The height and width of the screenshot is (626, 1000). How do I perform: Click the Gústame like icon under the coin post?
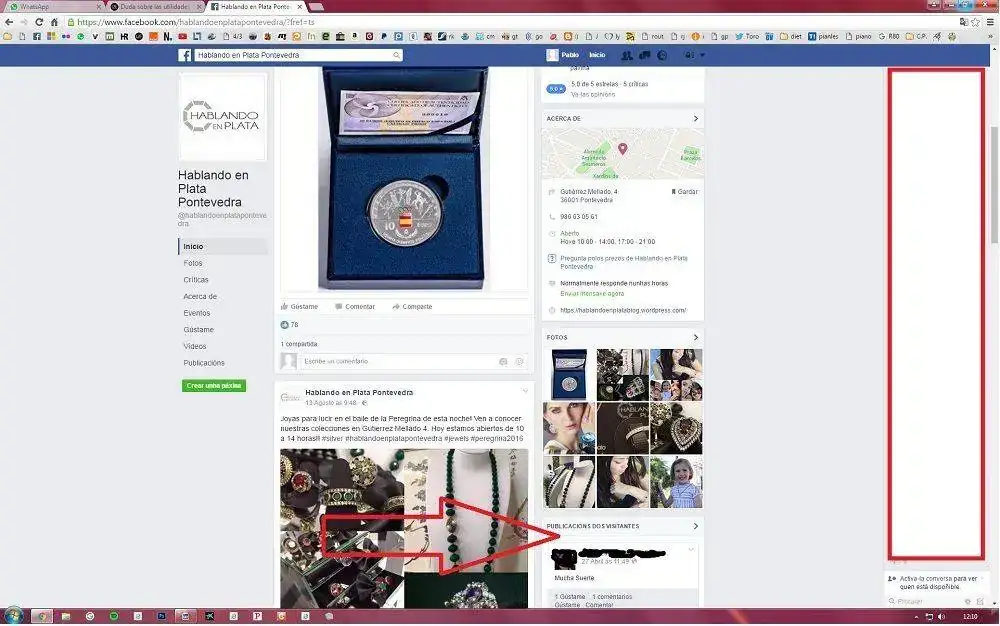coord(285,306)
